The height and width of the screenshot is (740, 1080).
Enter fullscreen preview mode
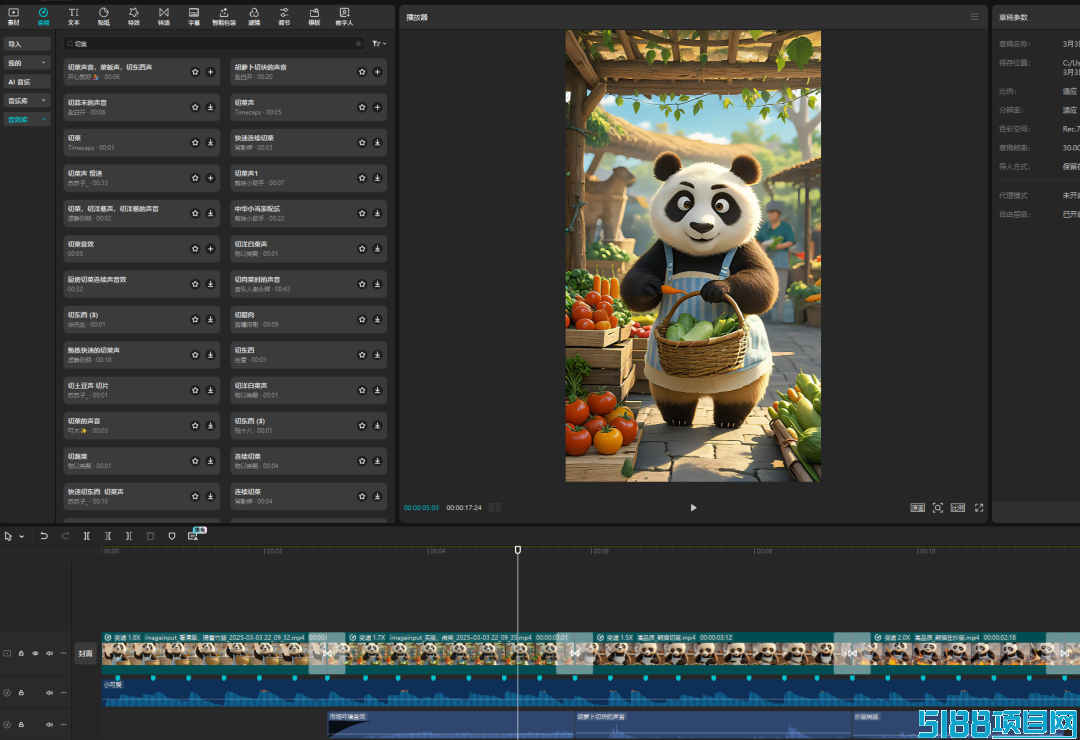click(979, 508)
